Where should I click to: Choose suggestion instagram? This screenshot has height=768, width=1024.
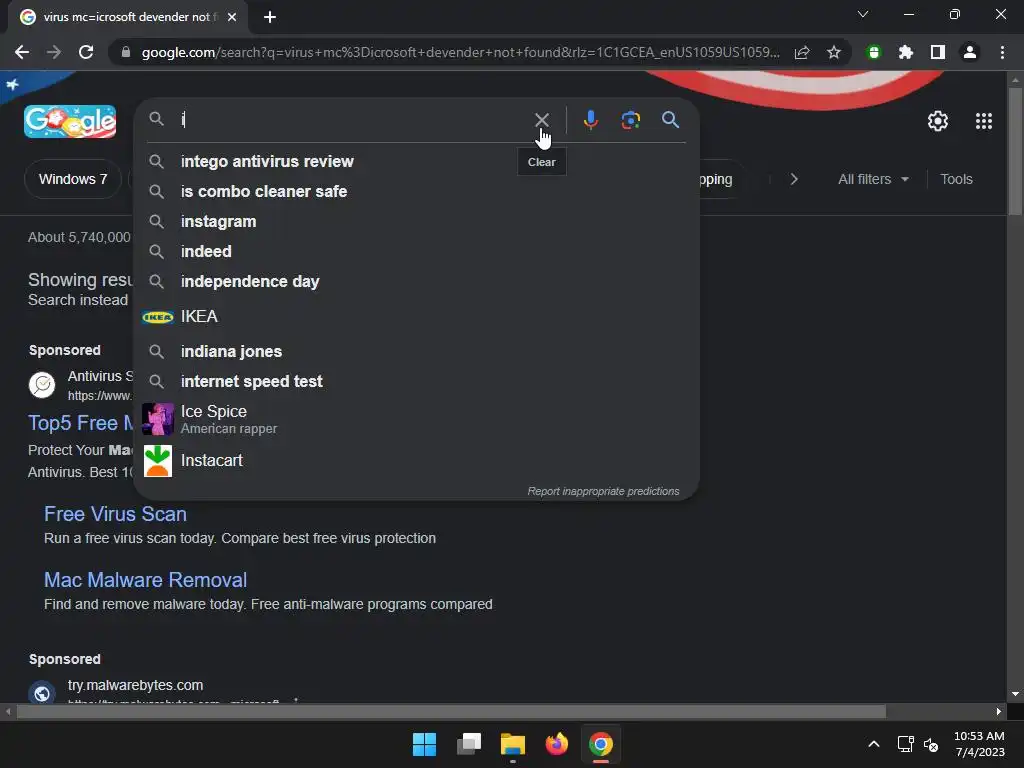coord(416,221)
